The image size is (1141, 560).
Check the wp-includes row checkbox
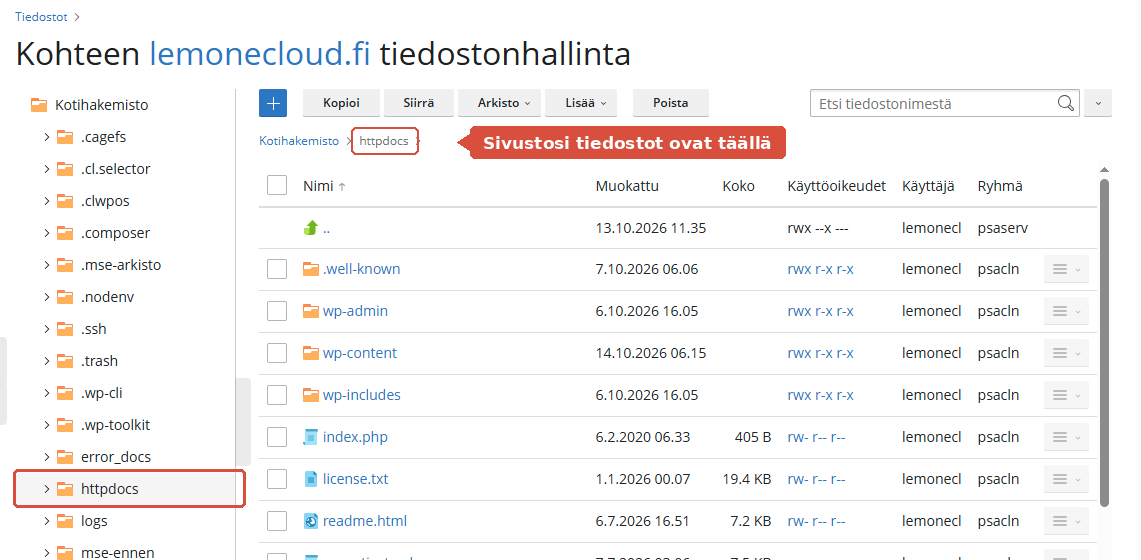277,396
